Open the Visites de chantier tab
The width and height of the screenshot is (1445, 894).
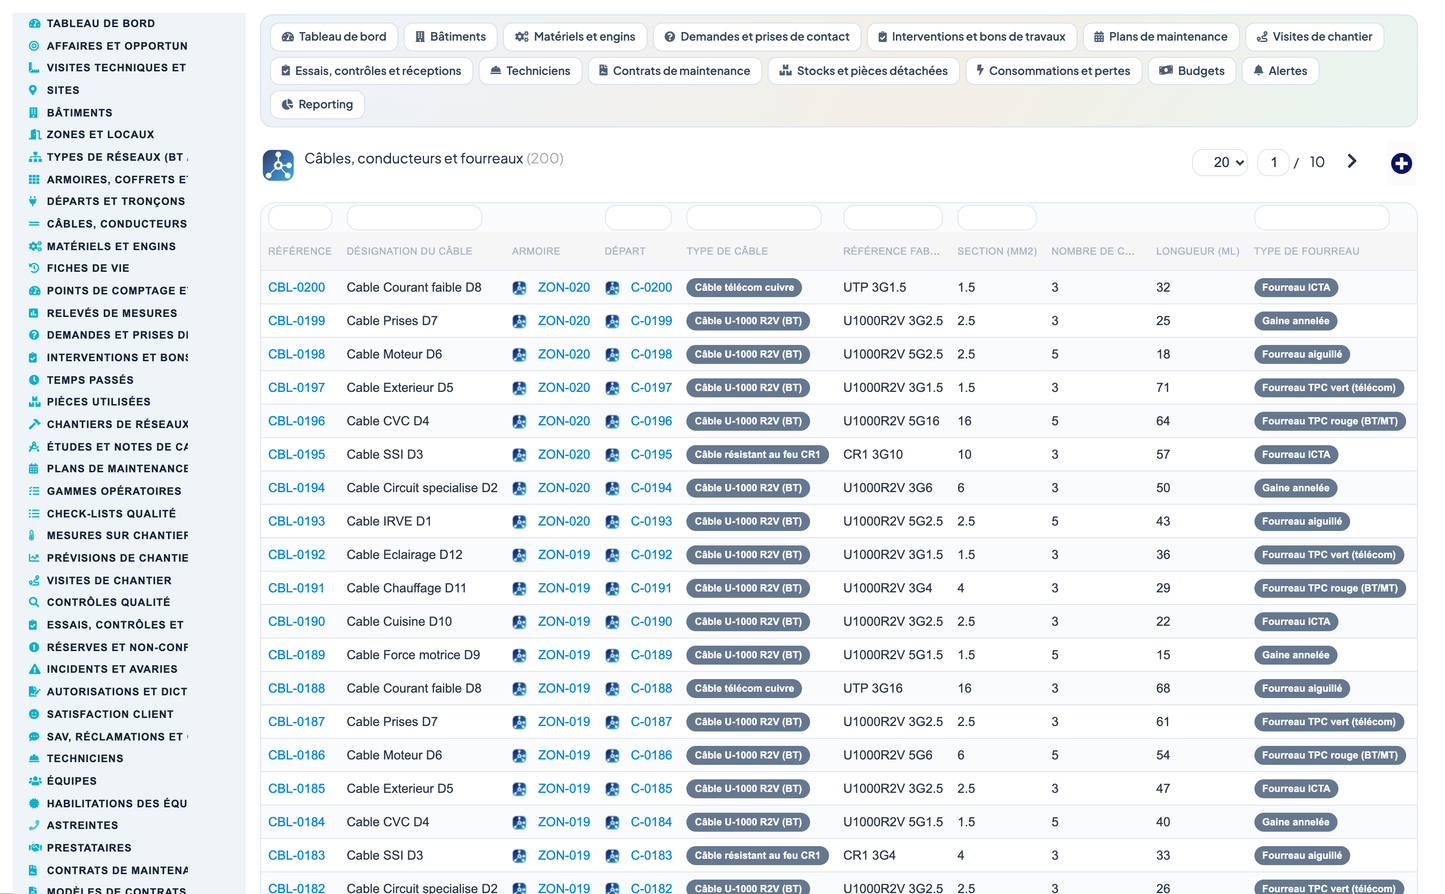coord(1315,37)
